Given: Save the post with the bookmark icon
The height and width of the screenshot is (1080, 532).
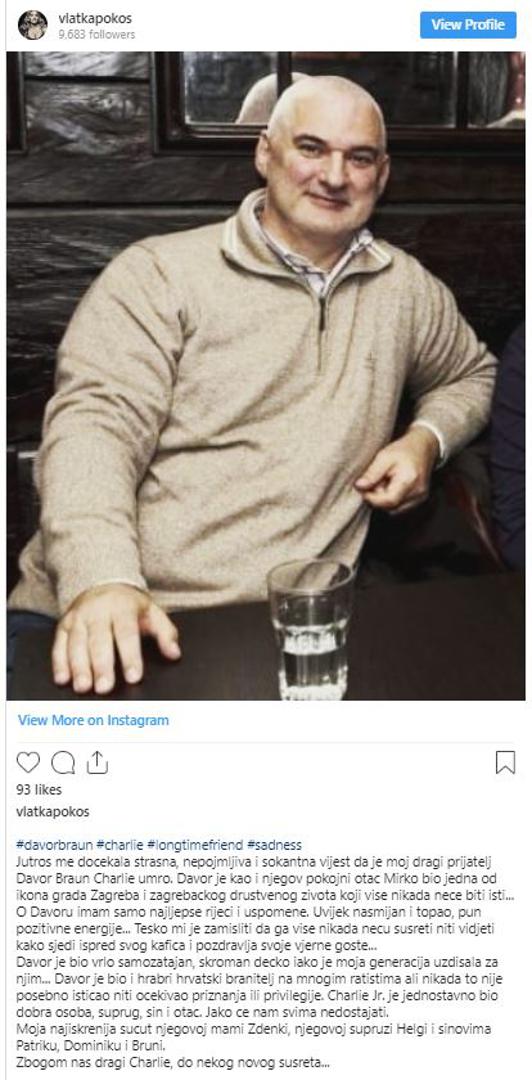Looking at the screenshot, I should coord(505,762).
